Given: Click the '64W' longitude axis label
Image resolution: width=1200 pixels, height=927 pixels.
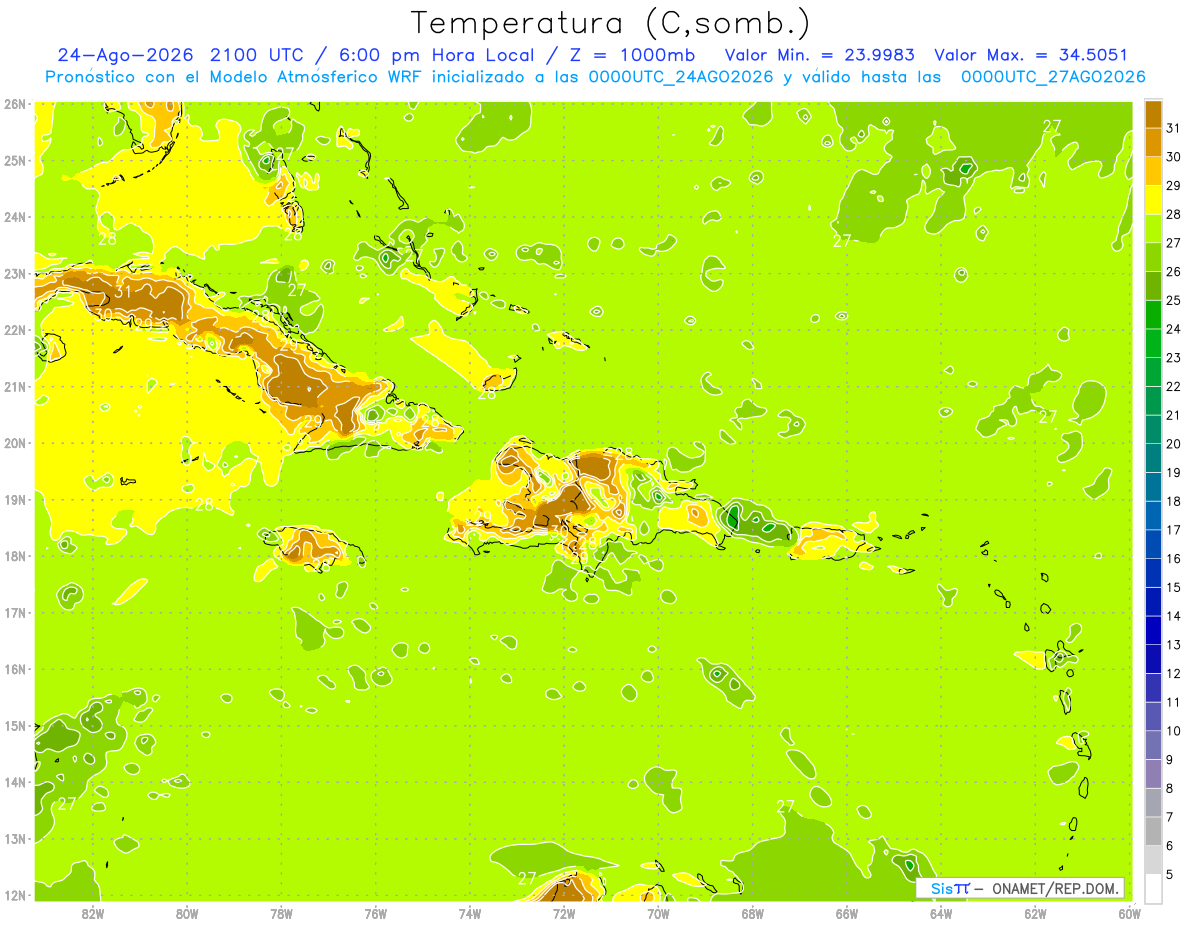Looking at the screenshot, I should pyautogui.click(x=941, y=913).
